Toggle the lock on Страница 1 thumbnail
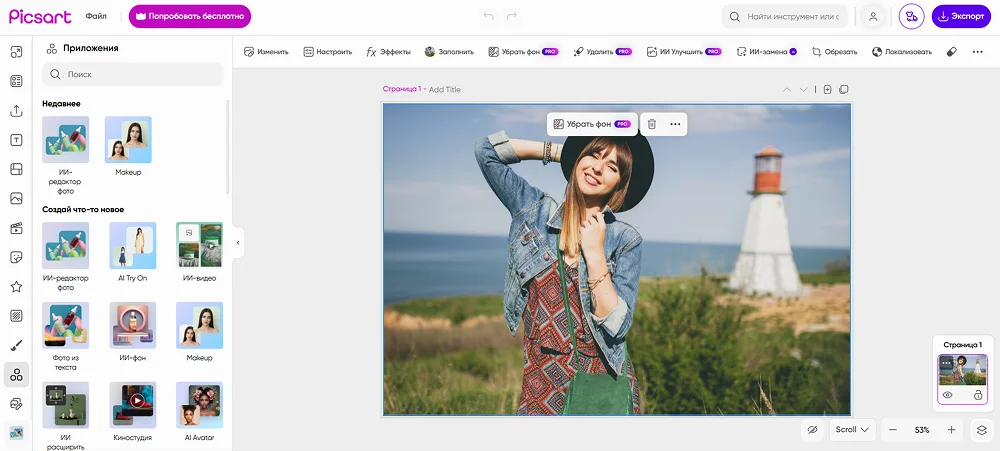This screenshot has height=451, width=1000. coord(977,395)
